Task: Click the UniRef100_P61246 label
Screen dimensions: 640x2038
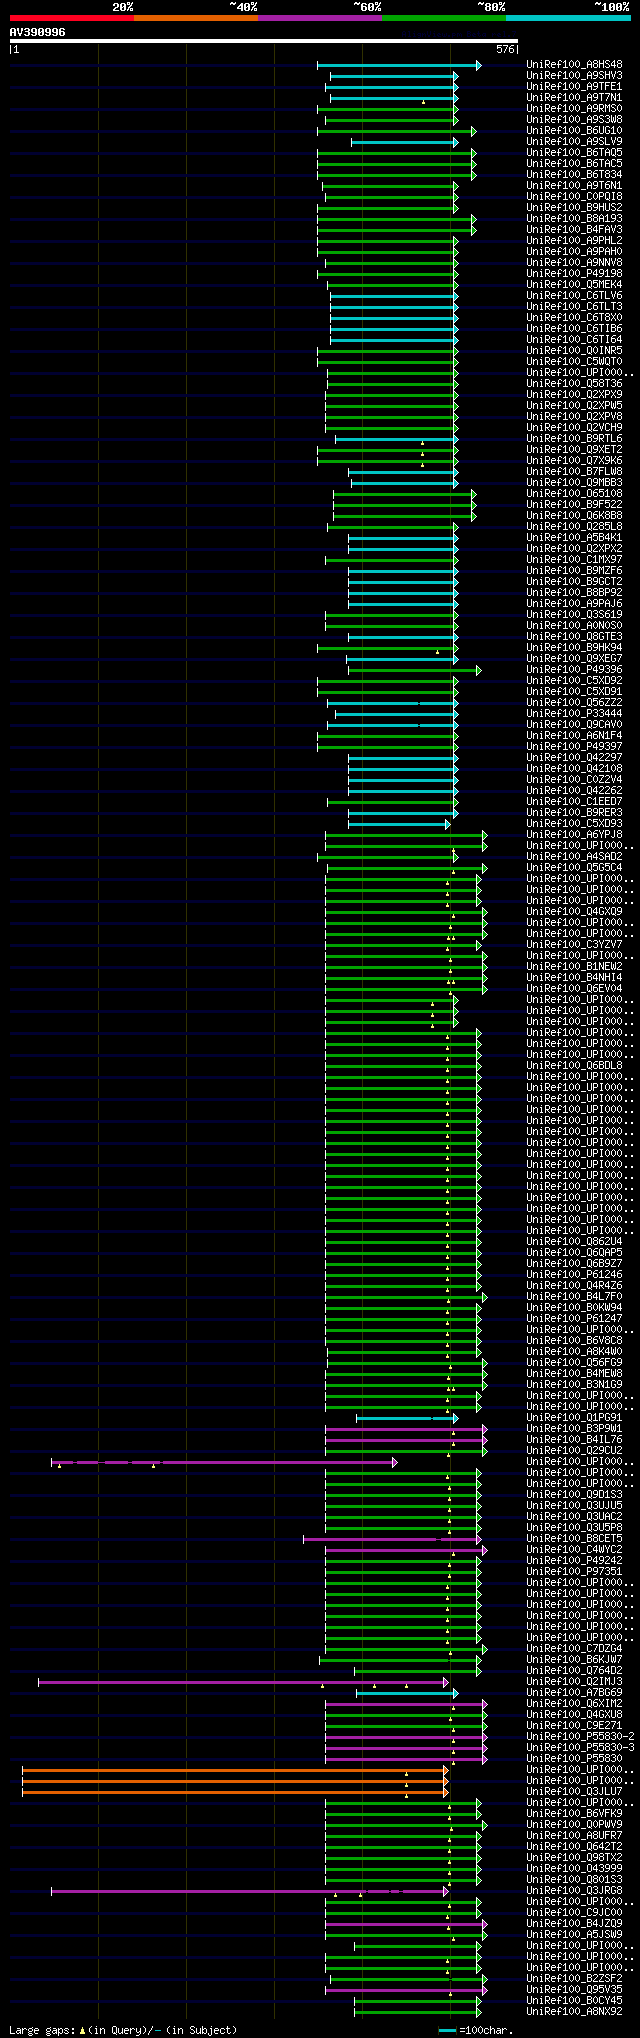Action: [x=575, y=1275]
